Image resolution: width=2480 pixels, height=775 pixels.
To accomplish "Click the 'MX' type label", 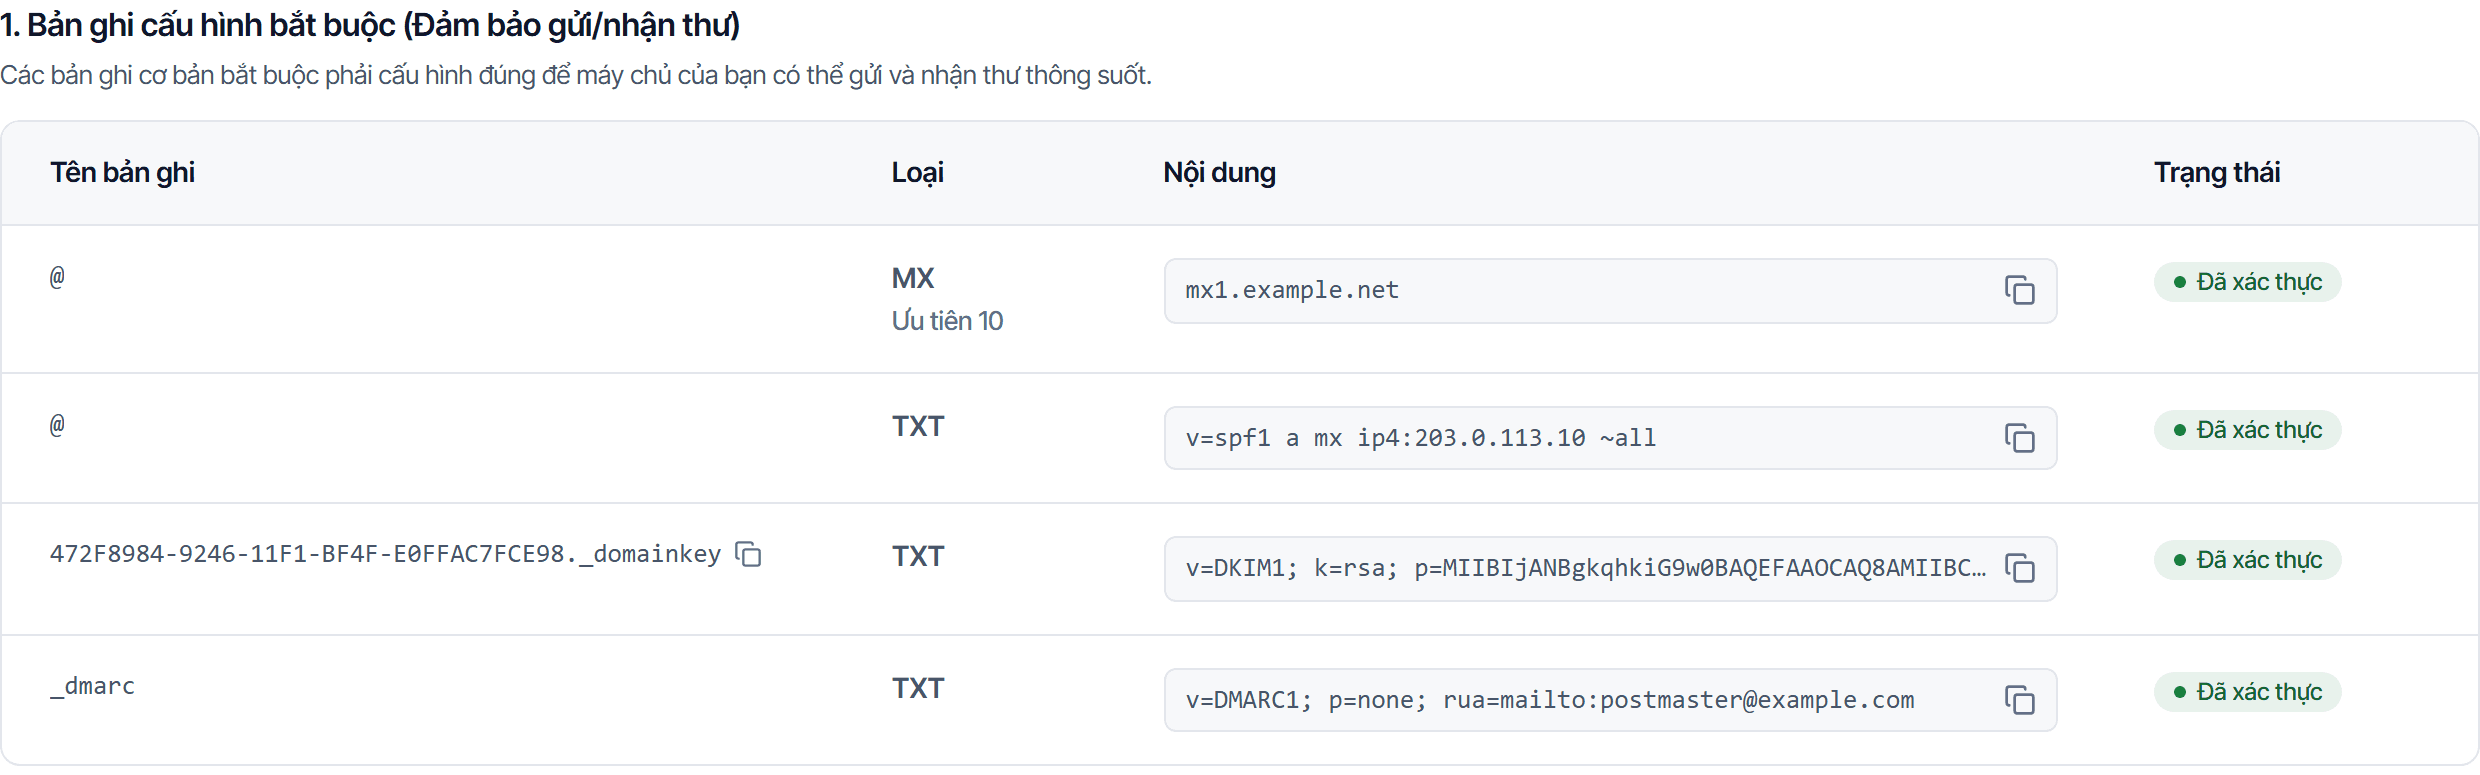I will tap(913, 278).
